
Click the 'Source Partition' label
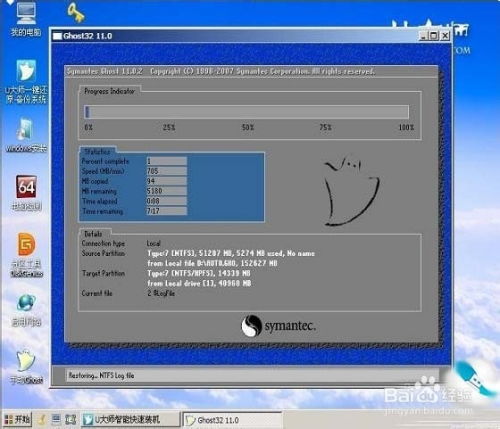103,253
